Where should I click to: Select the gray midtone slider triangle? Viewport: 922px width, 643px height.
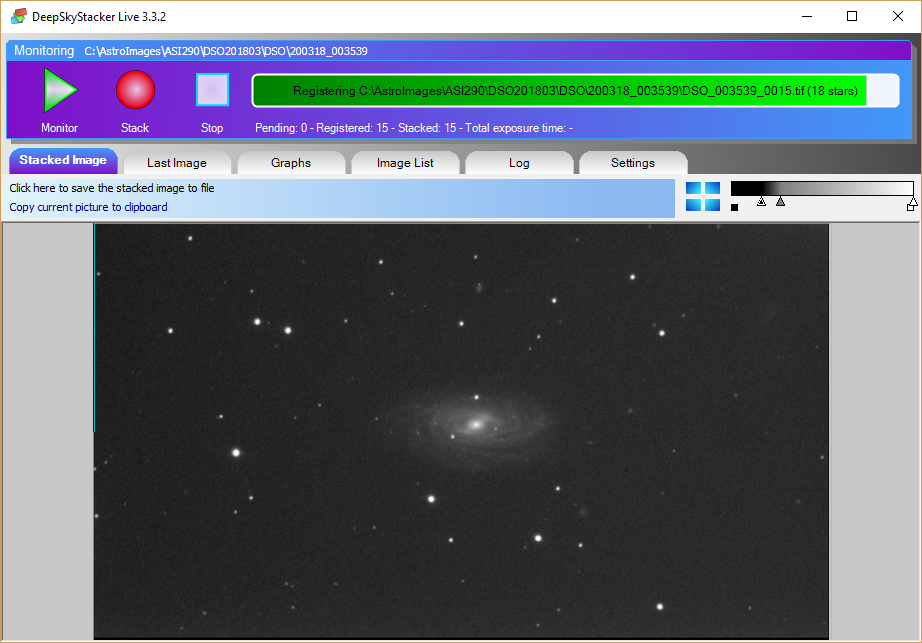(780, 202)
